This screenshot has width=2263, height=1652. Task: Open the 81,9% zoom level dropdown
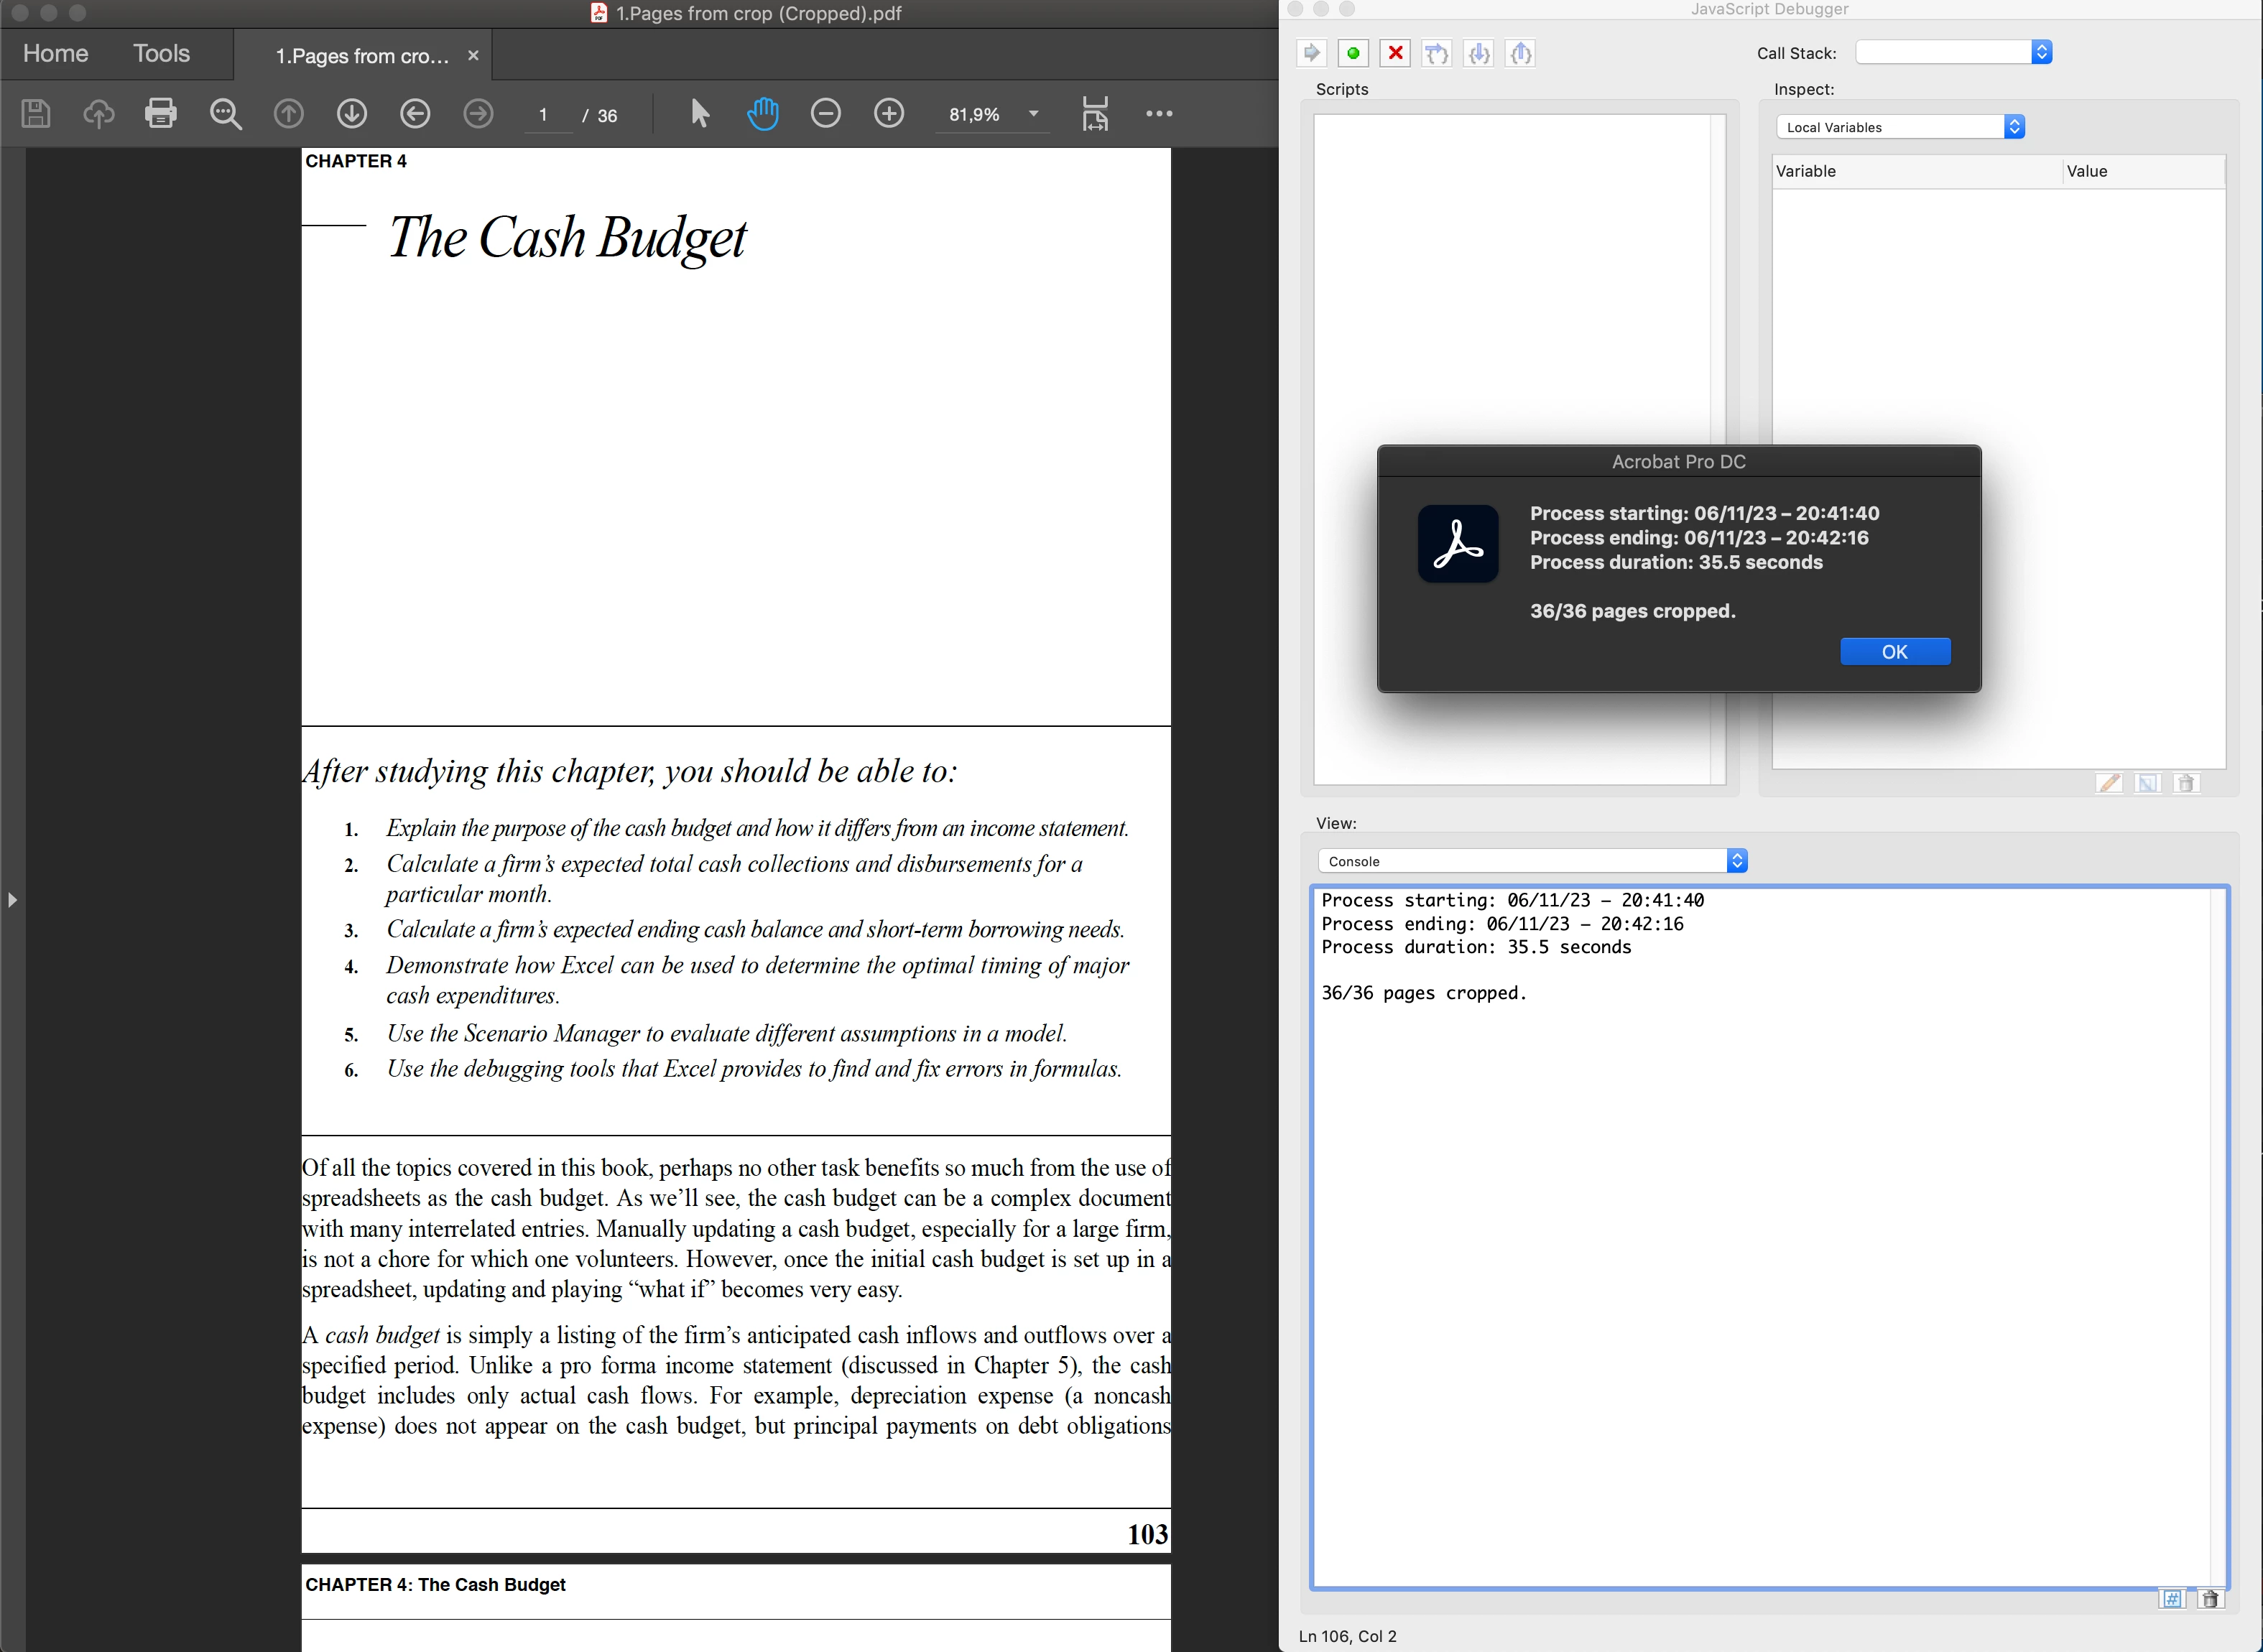(1033, 114)
